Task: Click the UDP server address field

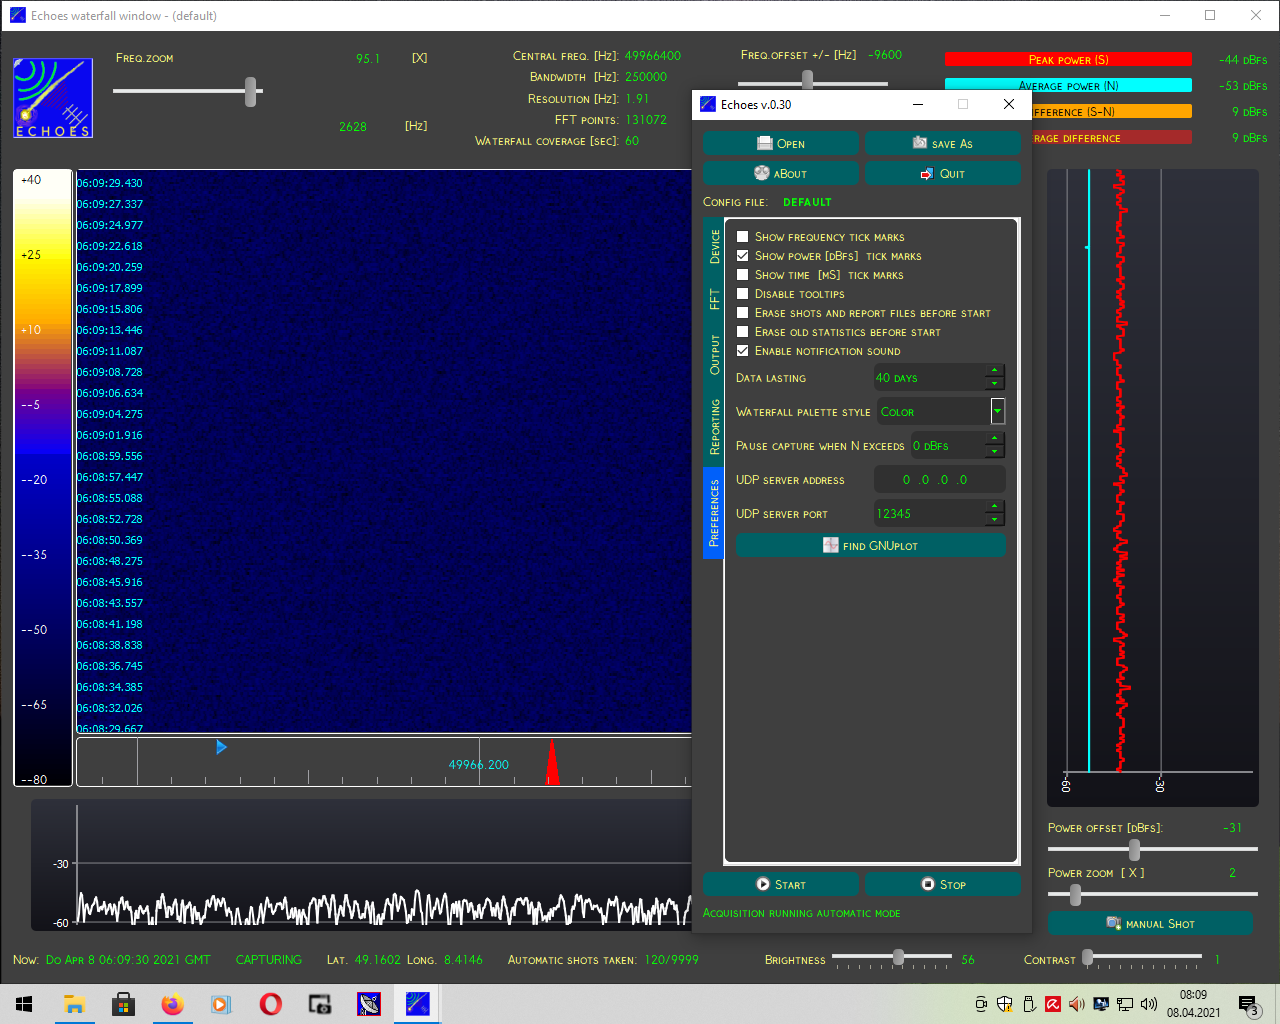Action: [939, 480]
